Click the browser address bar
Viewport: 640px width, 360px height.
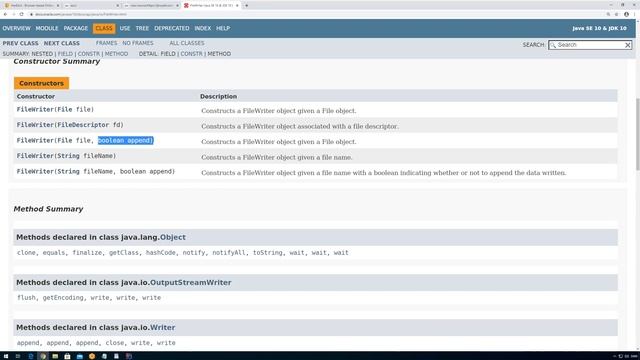[x=314, y=14]
